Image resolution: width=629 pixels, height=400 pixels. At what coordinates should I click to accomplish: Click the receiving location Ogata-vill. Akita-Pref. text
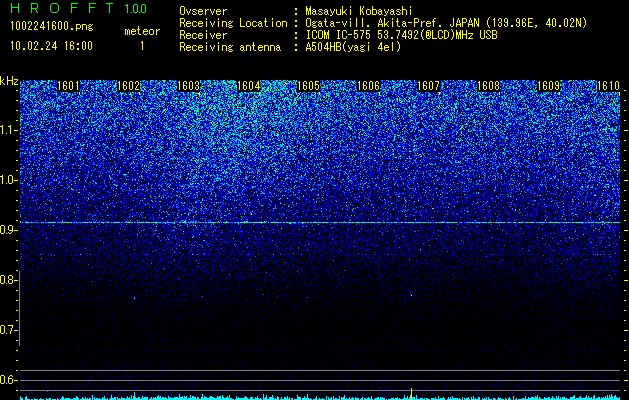pos(446,23)
